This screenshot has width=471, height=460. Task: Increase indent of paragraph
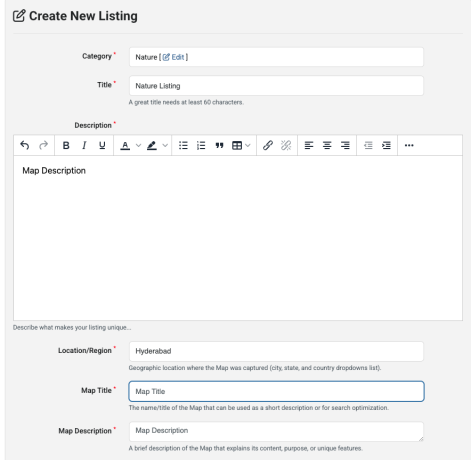pyautogui.click(x=386, y=145)
